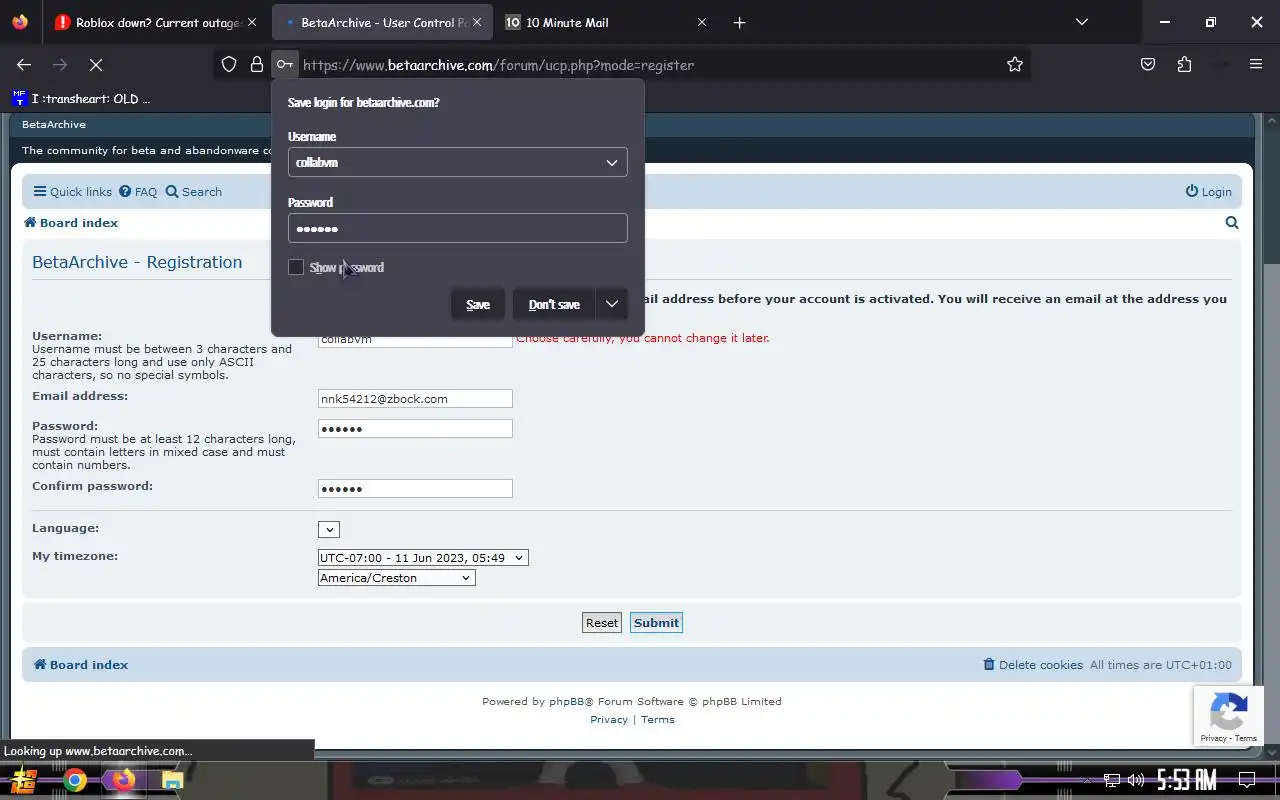The height and width of the screenshot is (800, 1280).
Task: Open the forum Search link
Action: (194, 192)
